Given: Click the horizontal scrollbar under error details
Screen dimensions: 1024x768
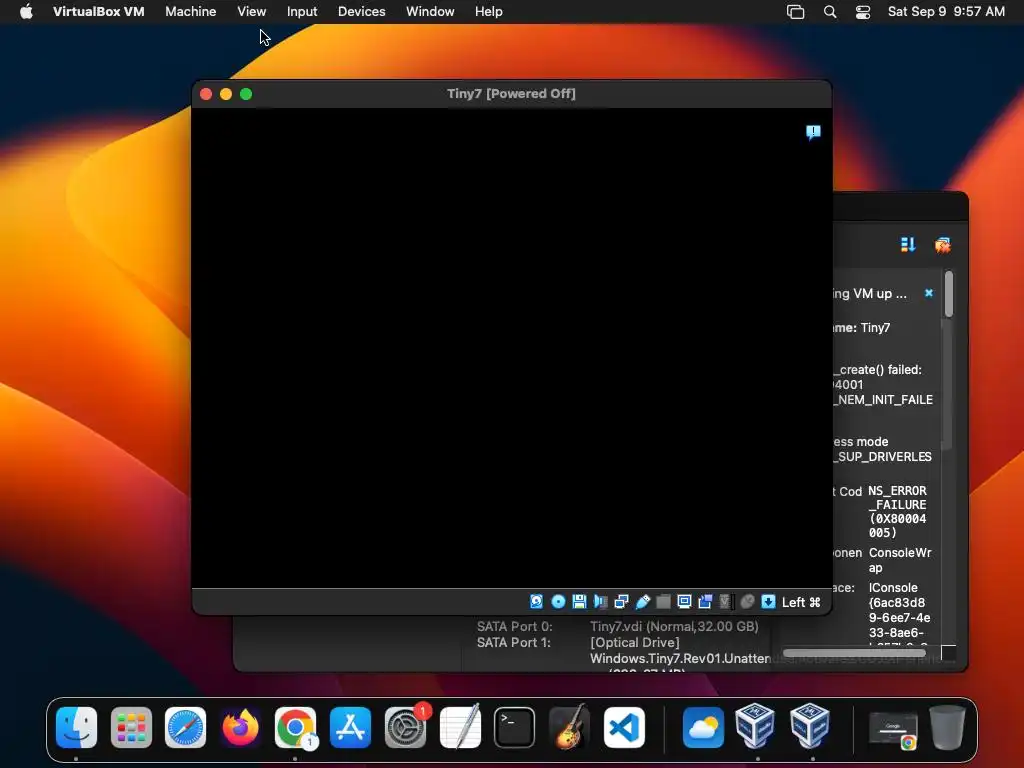Looking at the screenshot, I should tap(854, 652).
